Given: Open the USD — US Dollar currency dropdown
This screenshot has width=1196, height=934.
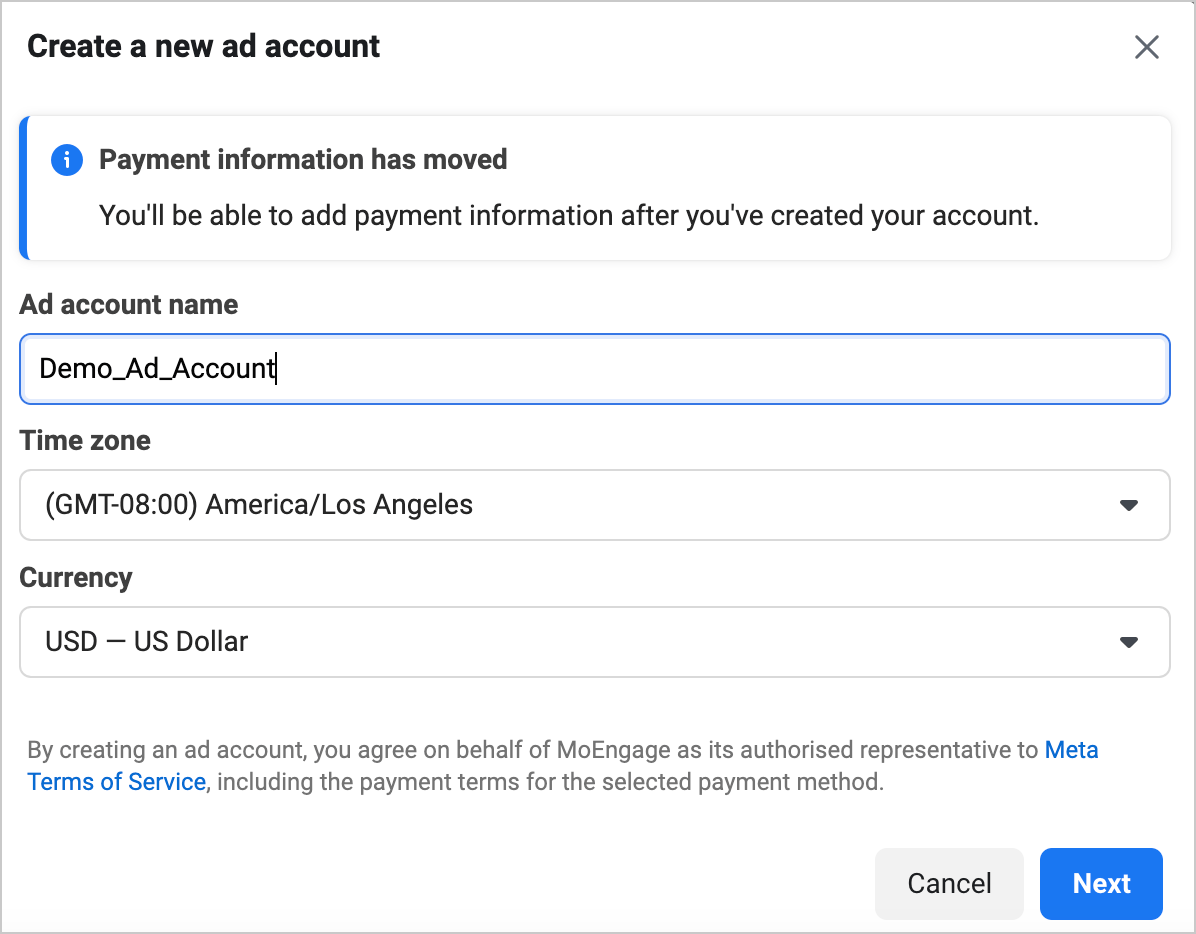Looking at the screenshot, I should coord(595,642).
